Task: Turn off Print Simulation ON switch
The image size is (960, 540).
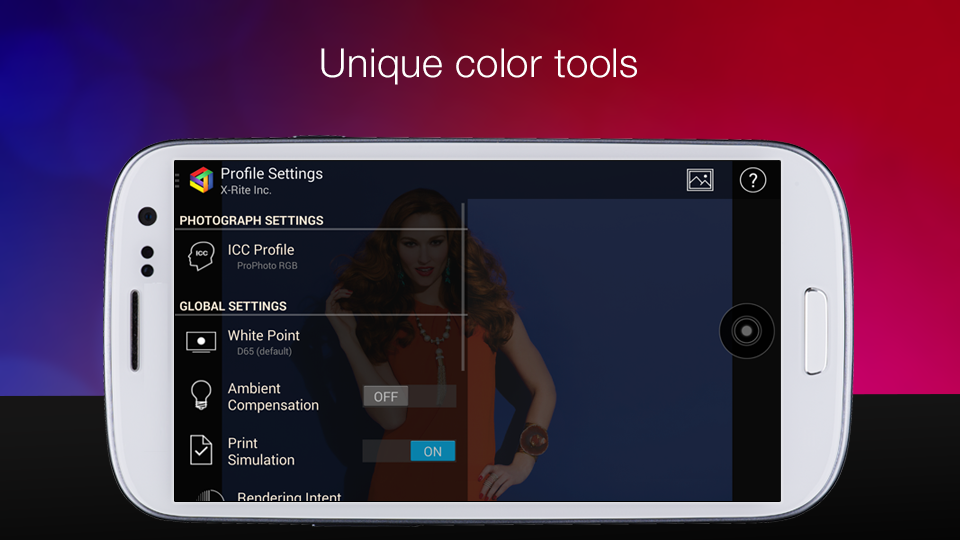Action: coord(409,451)
